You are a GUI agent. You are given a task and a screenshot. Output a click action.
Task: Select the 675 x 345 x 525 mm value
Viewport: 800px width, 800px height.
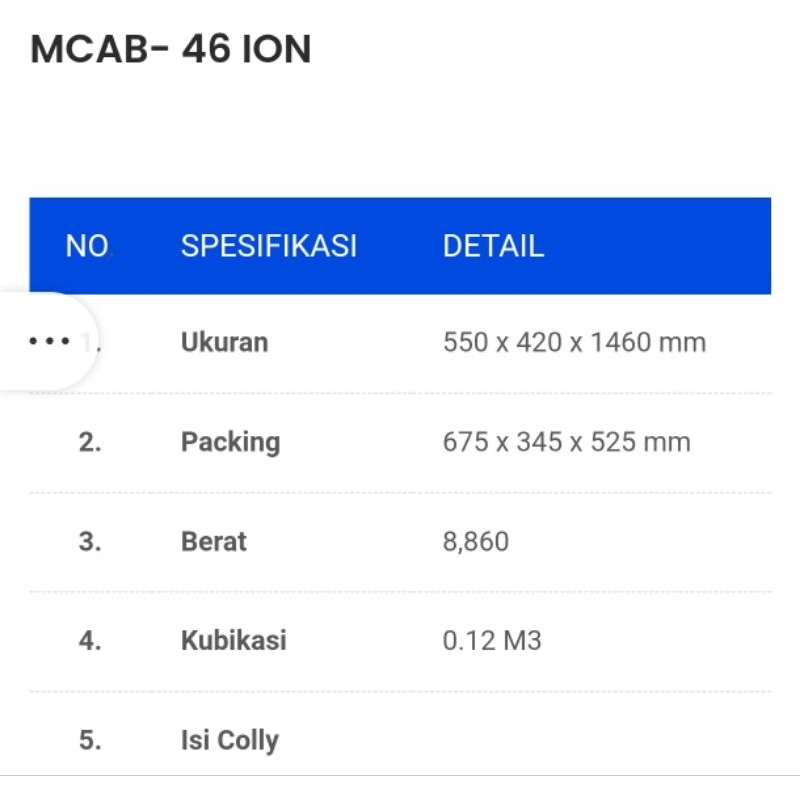click(x=566, y=442)
